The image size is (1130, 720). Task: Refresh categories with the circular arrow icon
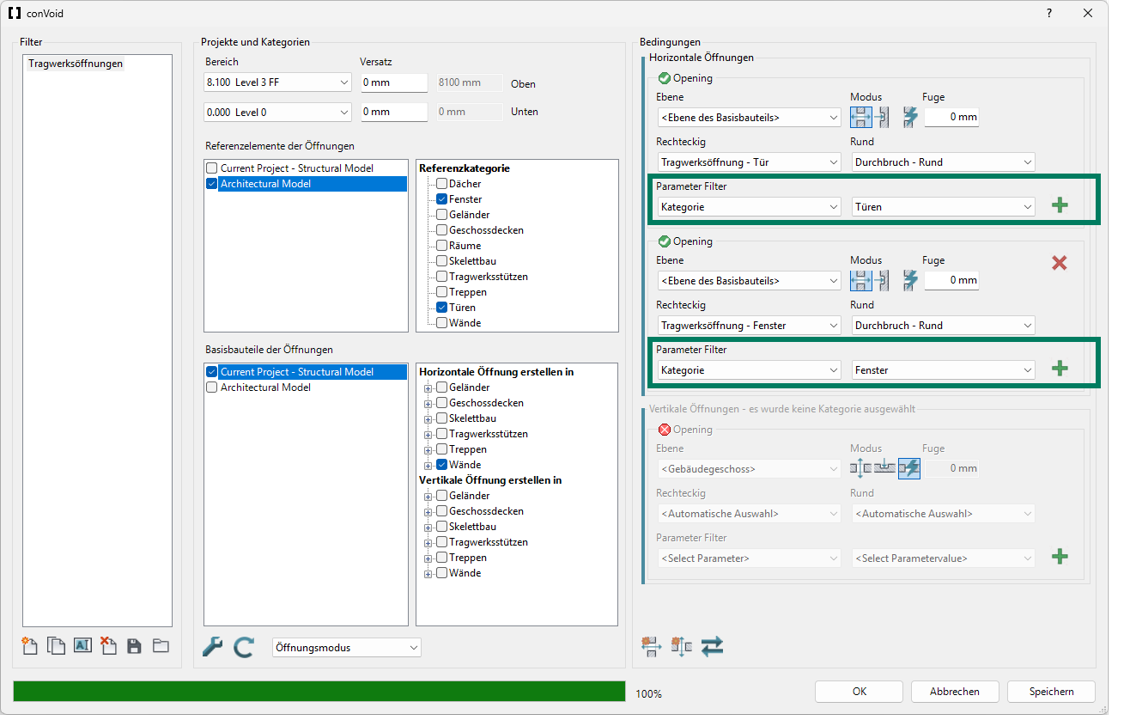(x=244, y=646)
